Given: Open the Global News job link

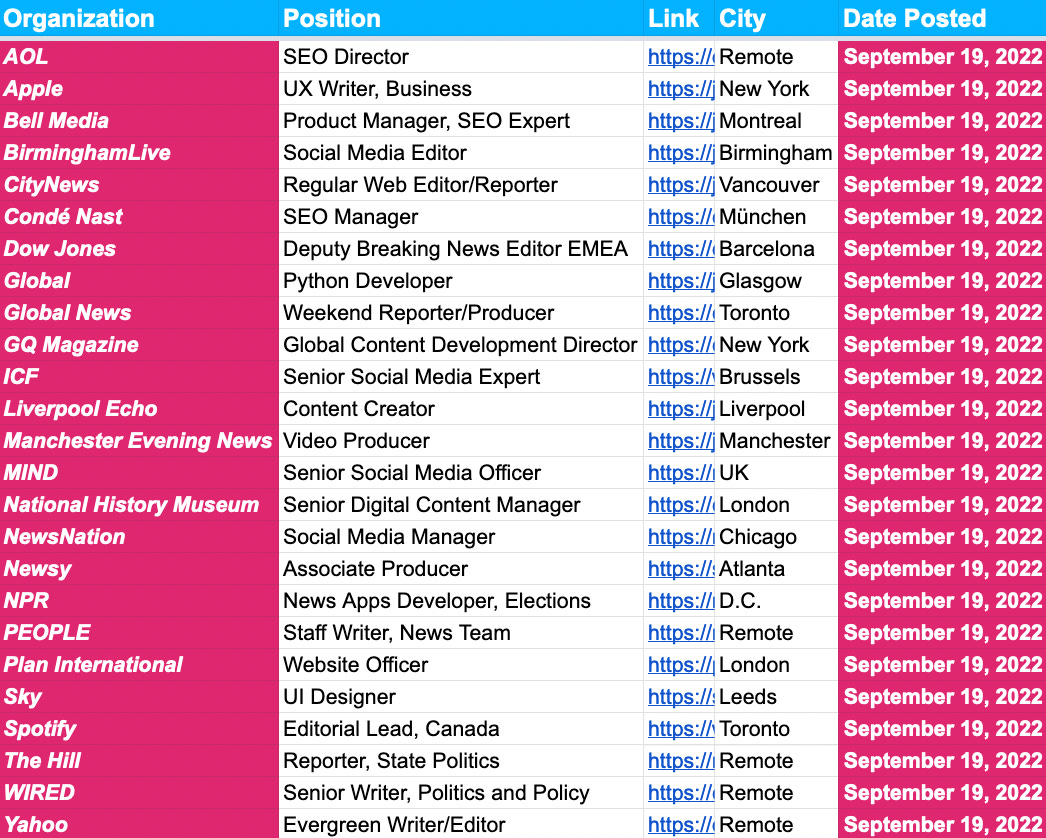Looking at the screenshot, I should point(680,313).
